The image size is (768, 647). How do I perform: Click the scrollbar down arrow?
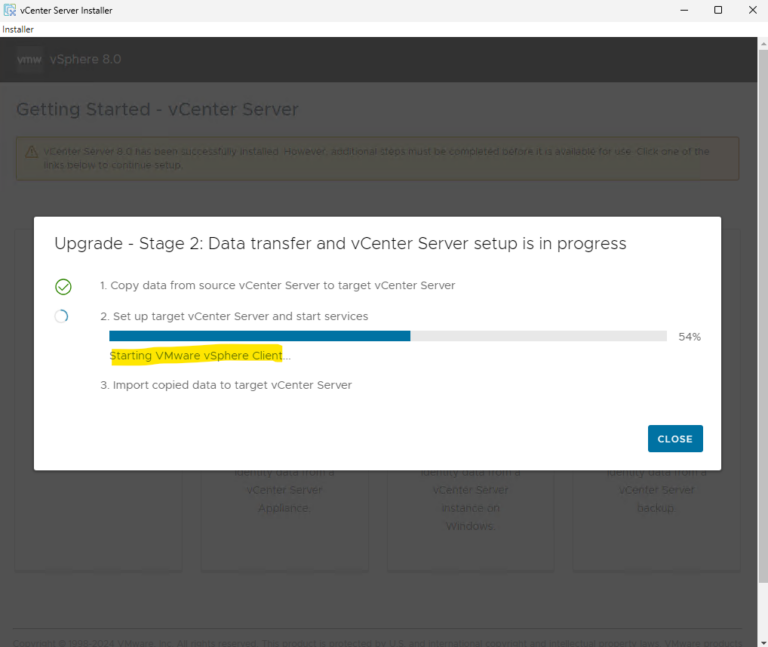click(763, 642)
